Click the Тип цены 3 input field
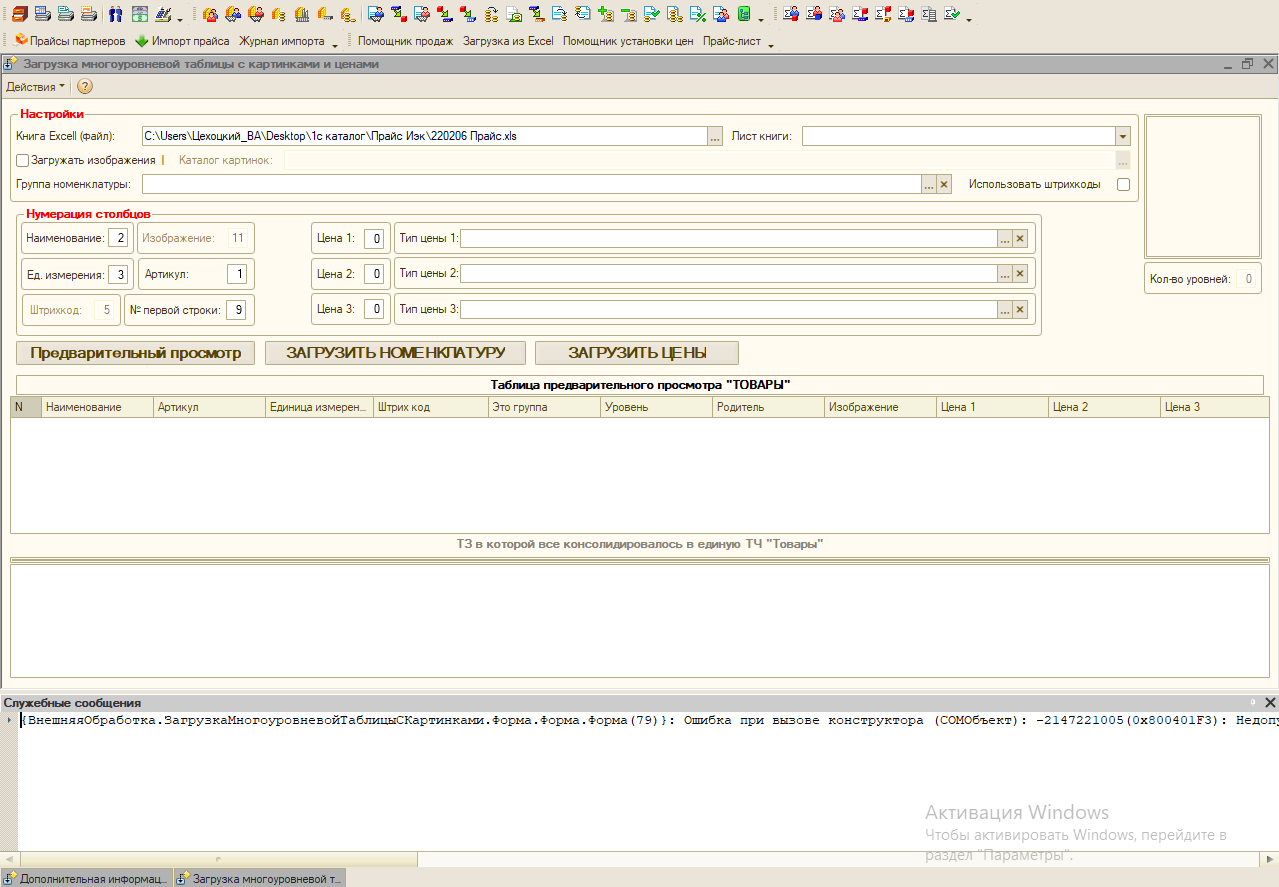The height and width of the screenshot is (887, 1279). click(x=729, y=310)
